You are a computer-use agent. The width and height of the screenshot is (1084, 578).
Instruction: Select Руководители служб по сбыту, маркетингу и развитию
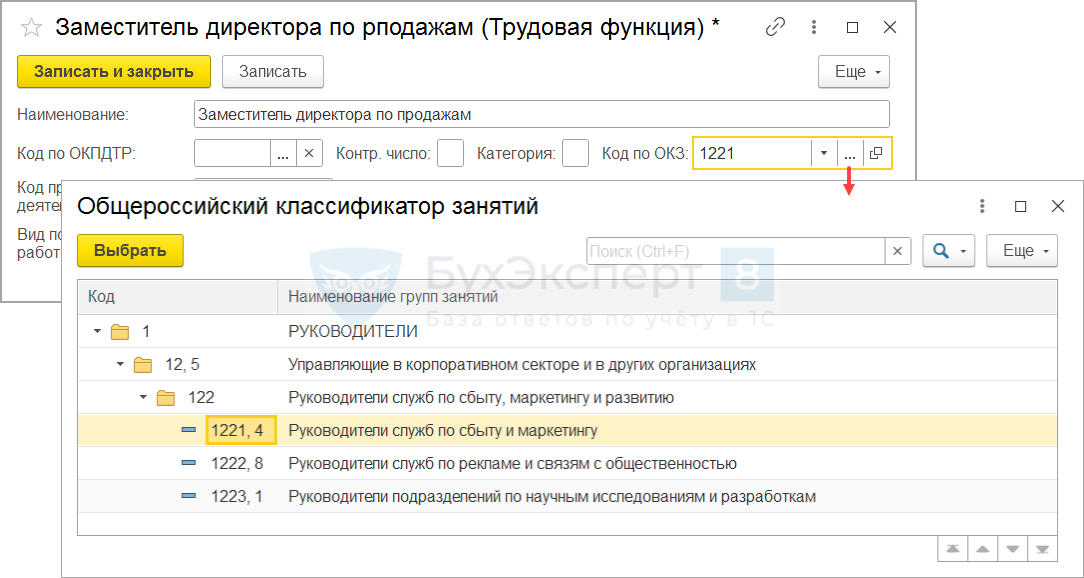[480, 398]
